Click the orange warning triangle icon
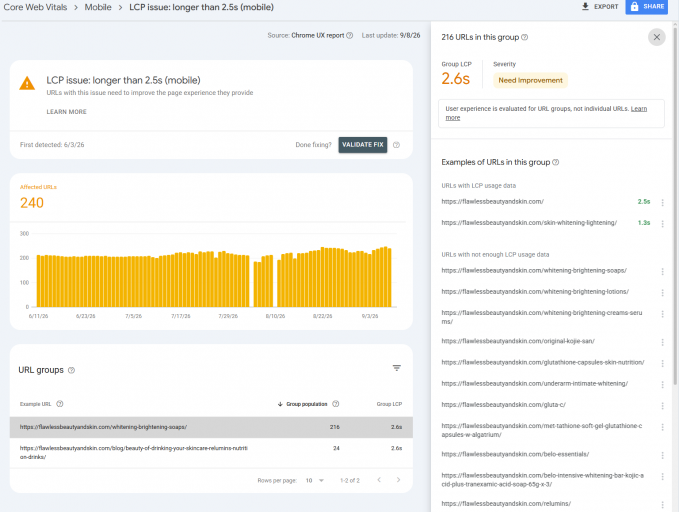 (27, 83)
